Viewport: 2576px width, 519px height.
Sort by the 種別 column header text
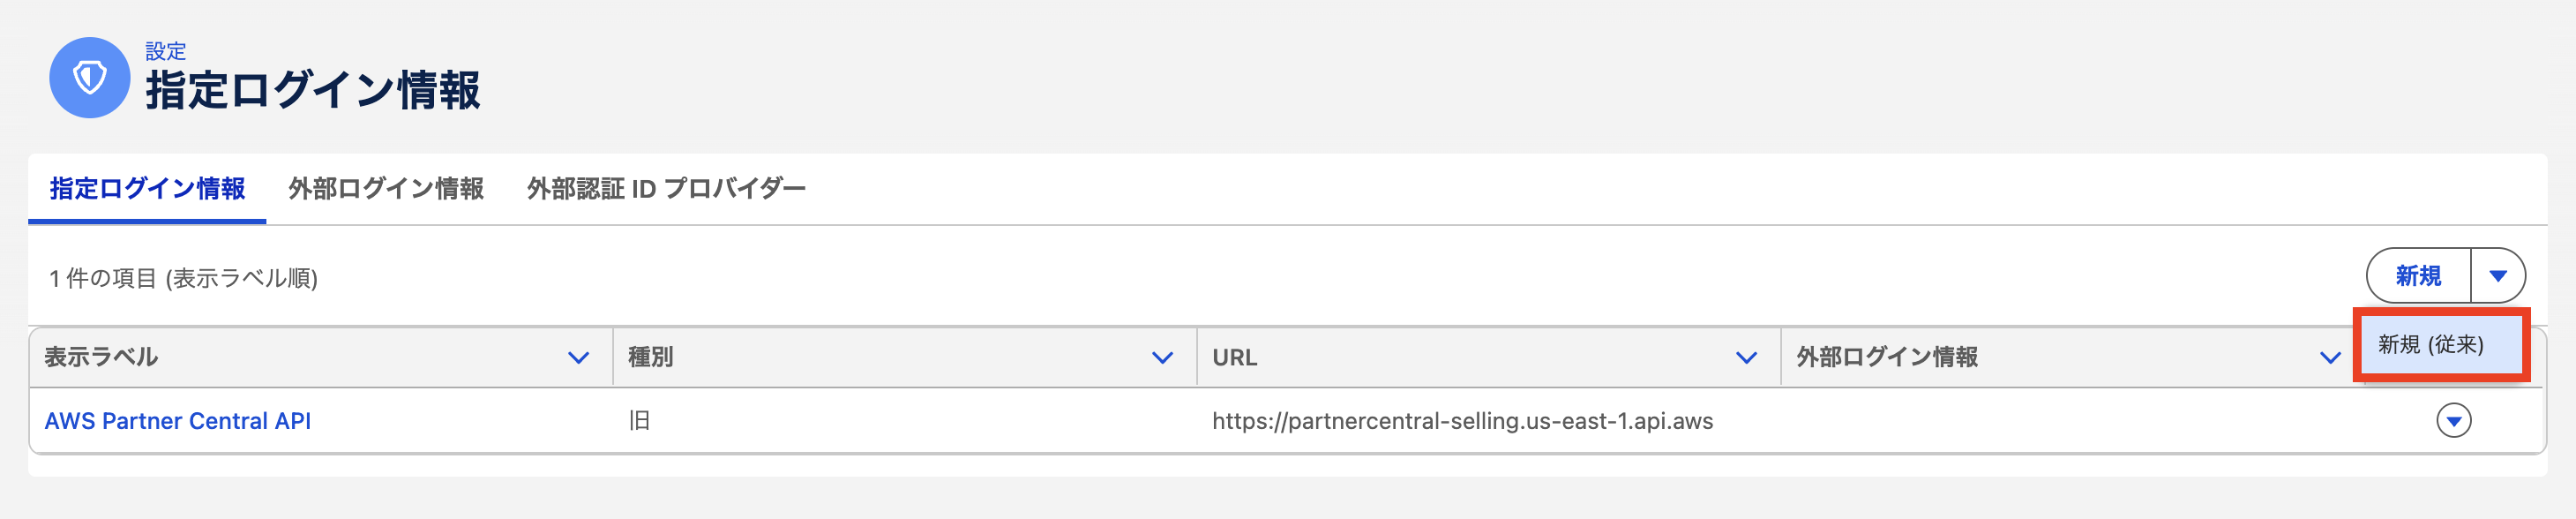point(650,357)
